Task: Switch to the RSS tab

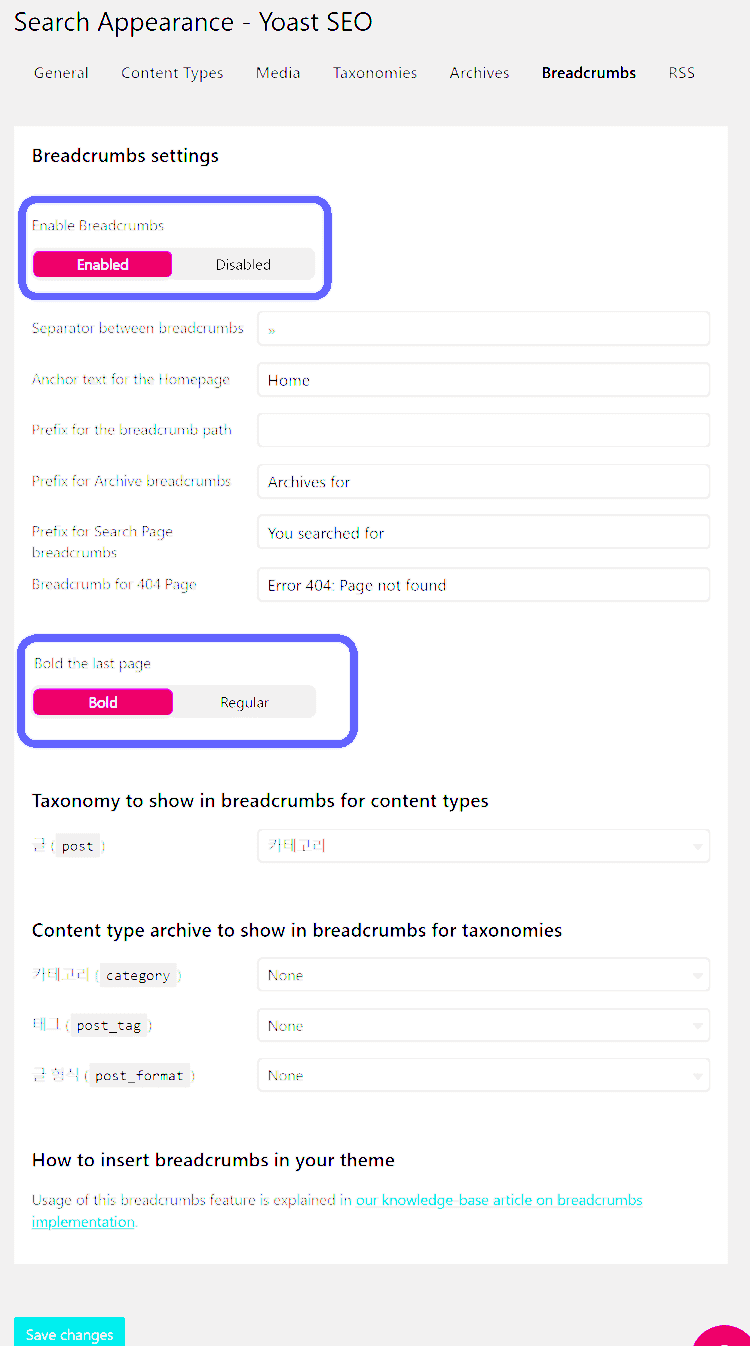Action: point(682,73)
